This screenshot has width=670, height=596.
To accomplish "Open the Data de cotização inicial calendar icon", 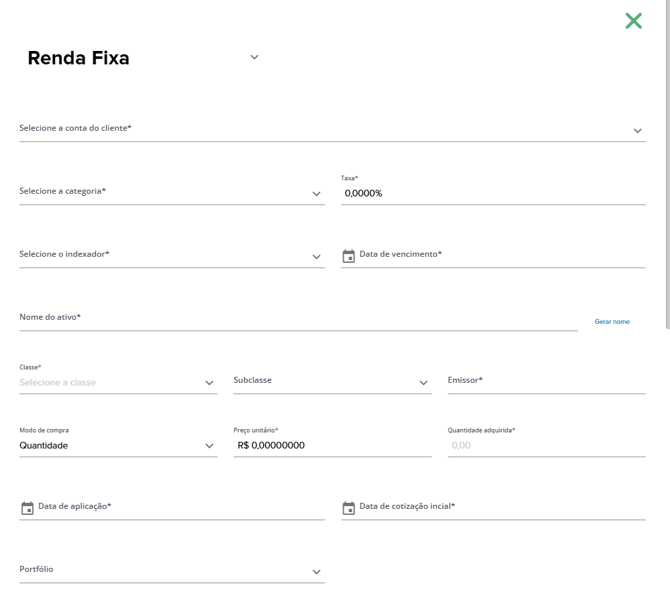I will click(x=349, y=508).
